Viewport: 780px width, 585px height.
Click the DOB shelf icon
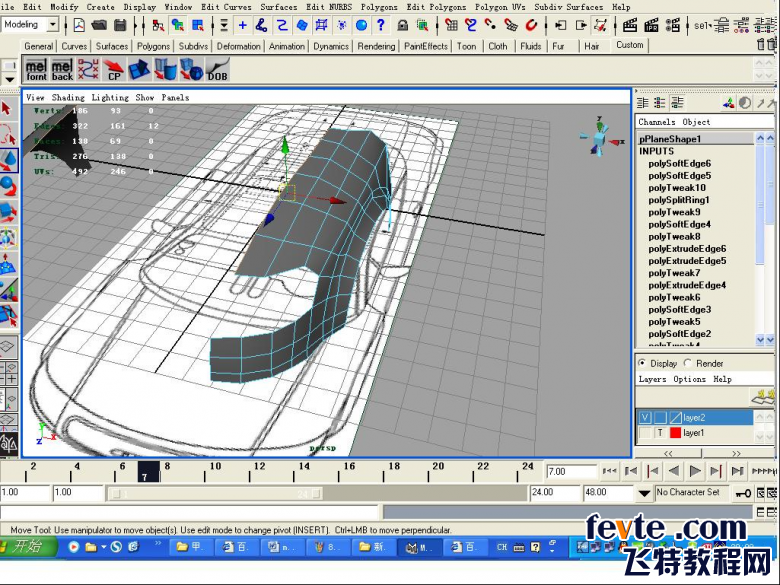[x=217, y=69]
